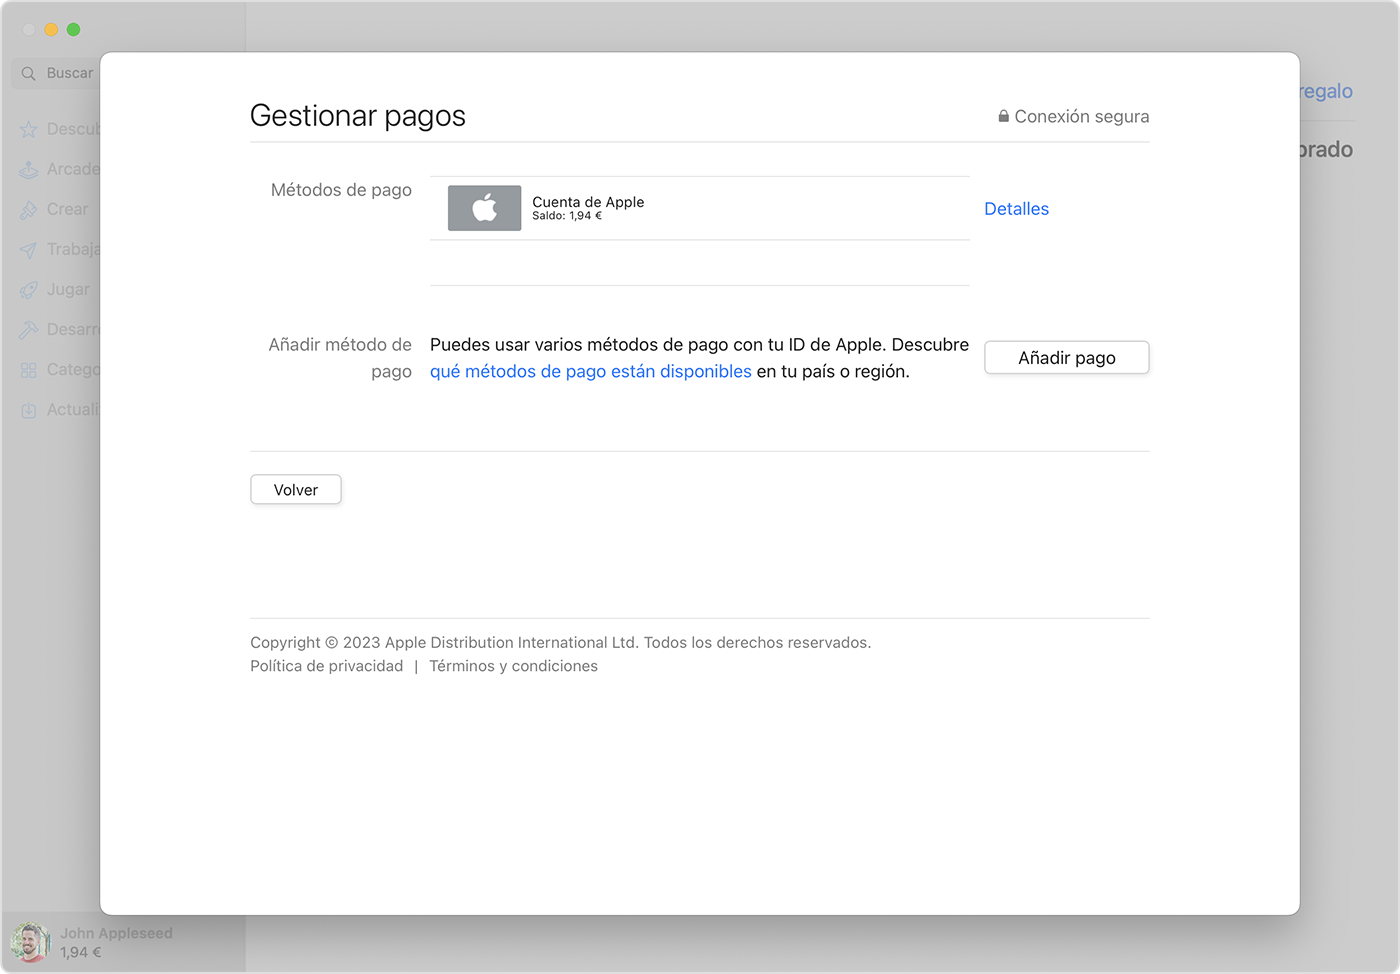Click the 1,94 € balance under John Appleseed

[x=80, y=952]
